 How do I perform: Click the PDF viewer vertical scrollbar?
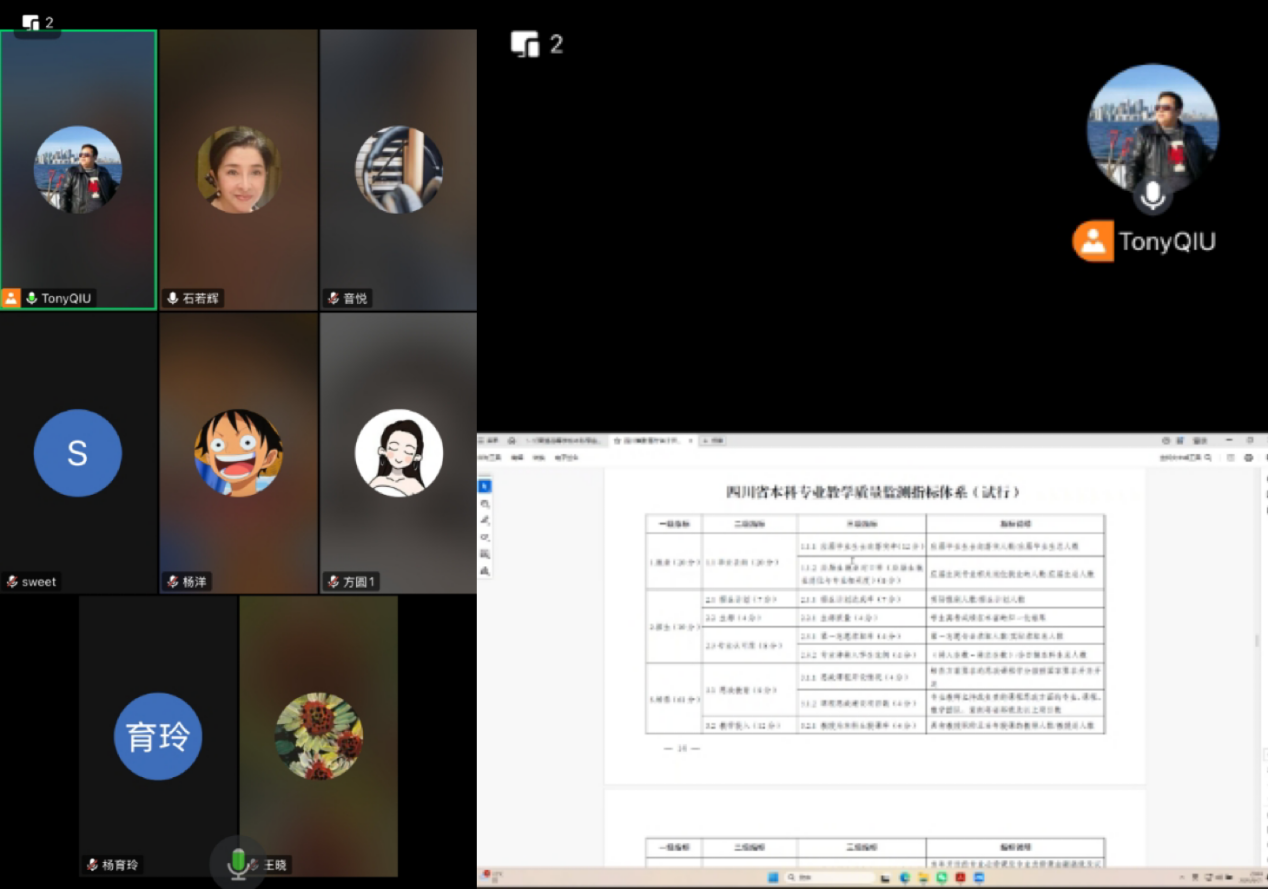(x=1257, y=640)
